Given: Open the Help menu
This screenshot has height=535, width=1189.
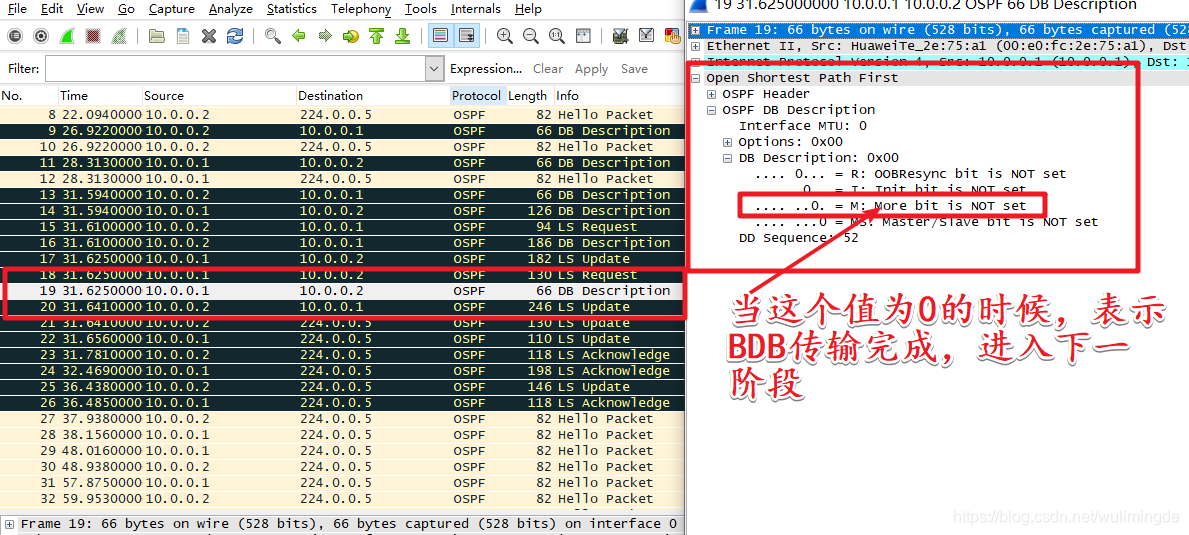Looking at the screenshot, I should coord(528,9).
